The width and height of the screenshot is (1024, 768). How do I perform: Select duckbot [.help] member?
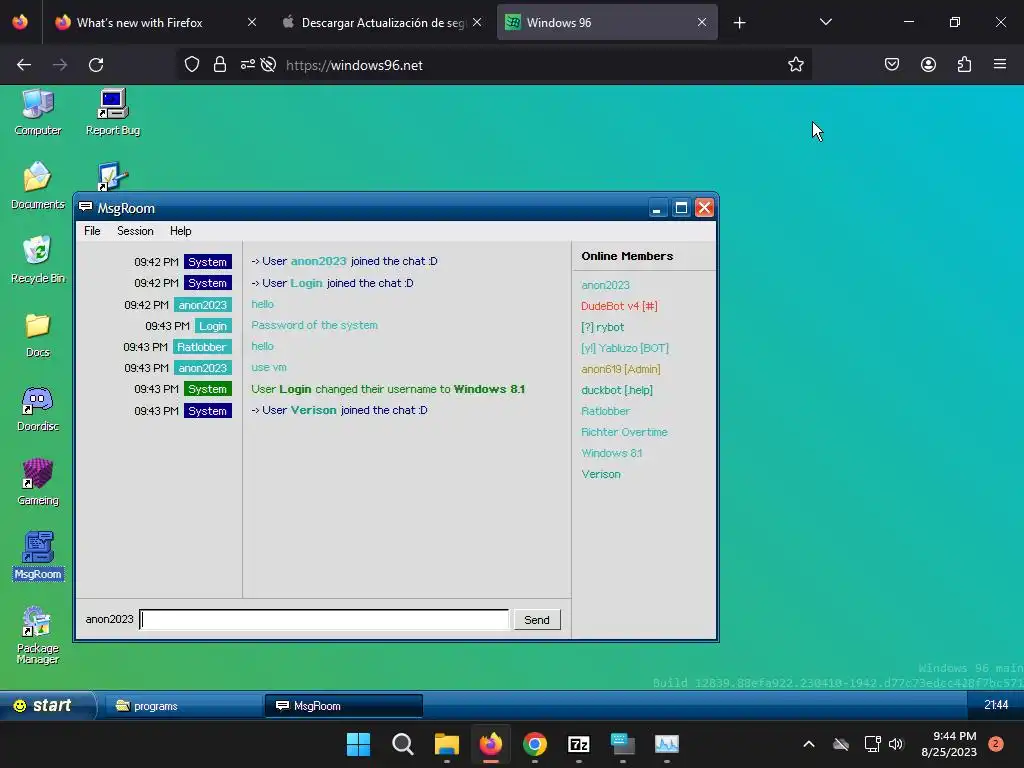pyautogui.click(x=616, y=390)
